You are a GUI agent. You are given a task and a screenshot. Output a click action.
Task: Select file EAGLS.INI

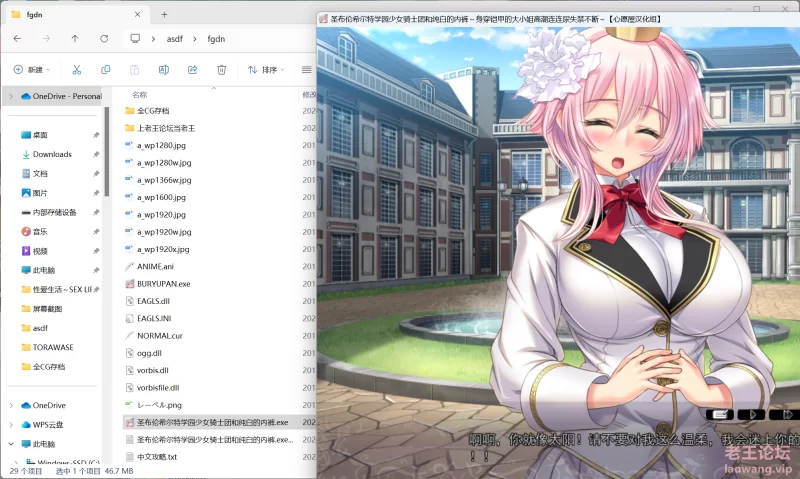click(x=154, y=319)
